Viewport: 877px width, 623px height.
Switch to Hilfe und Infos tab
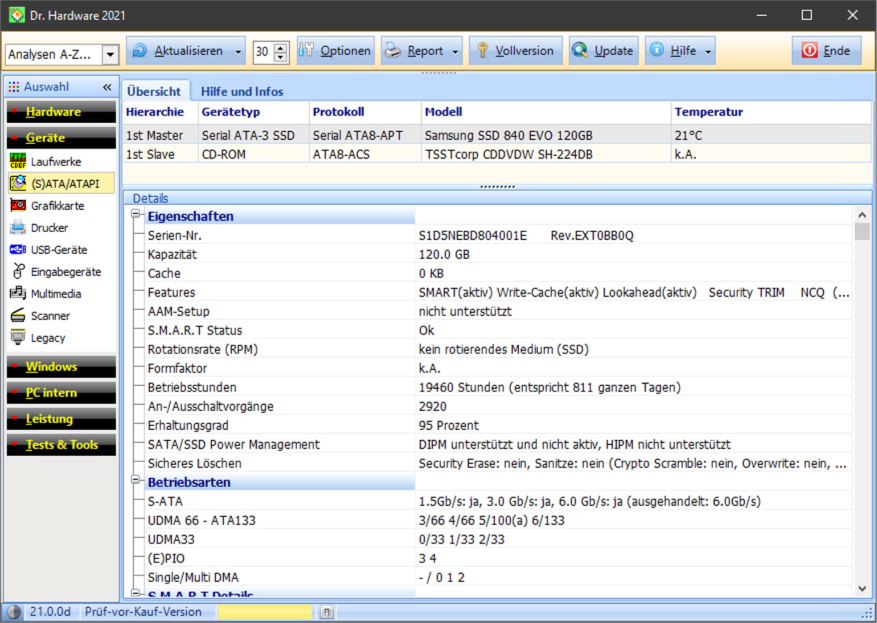pos(242,92)
